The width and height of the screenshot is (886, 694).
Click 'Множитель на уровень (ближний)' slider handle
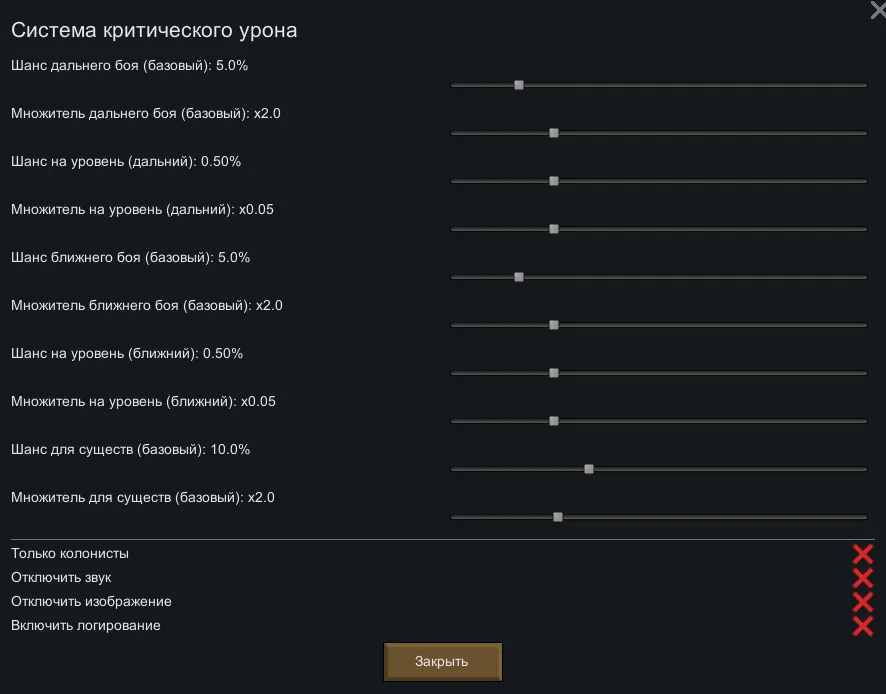553,421
